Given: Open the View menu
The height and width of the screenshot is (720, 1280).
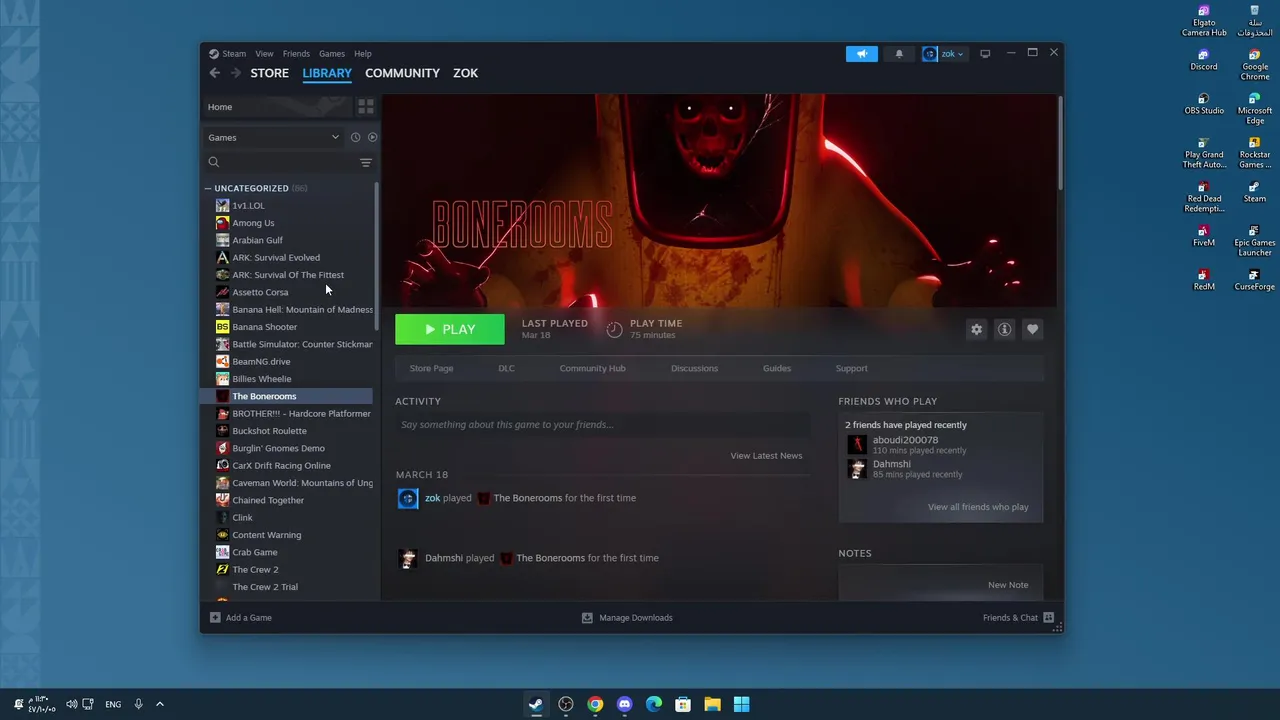Looking at the screenshot, I should [x=264, y=54].
